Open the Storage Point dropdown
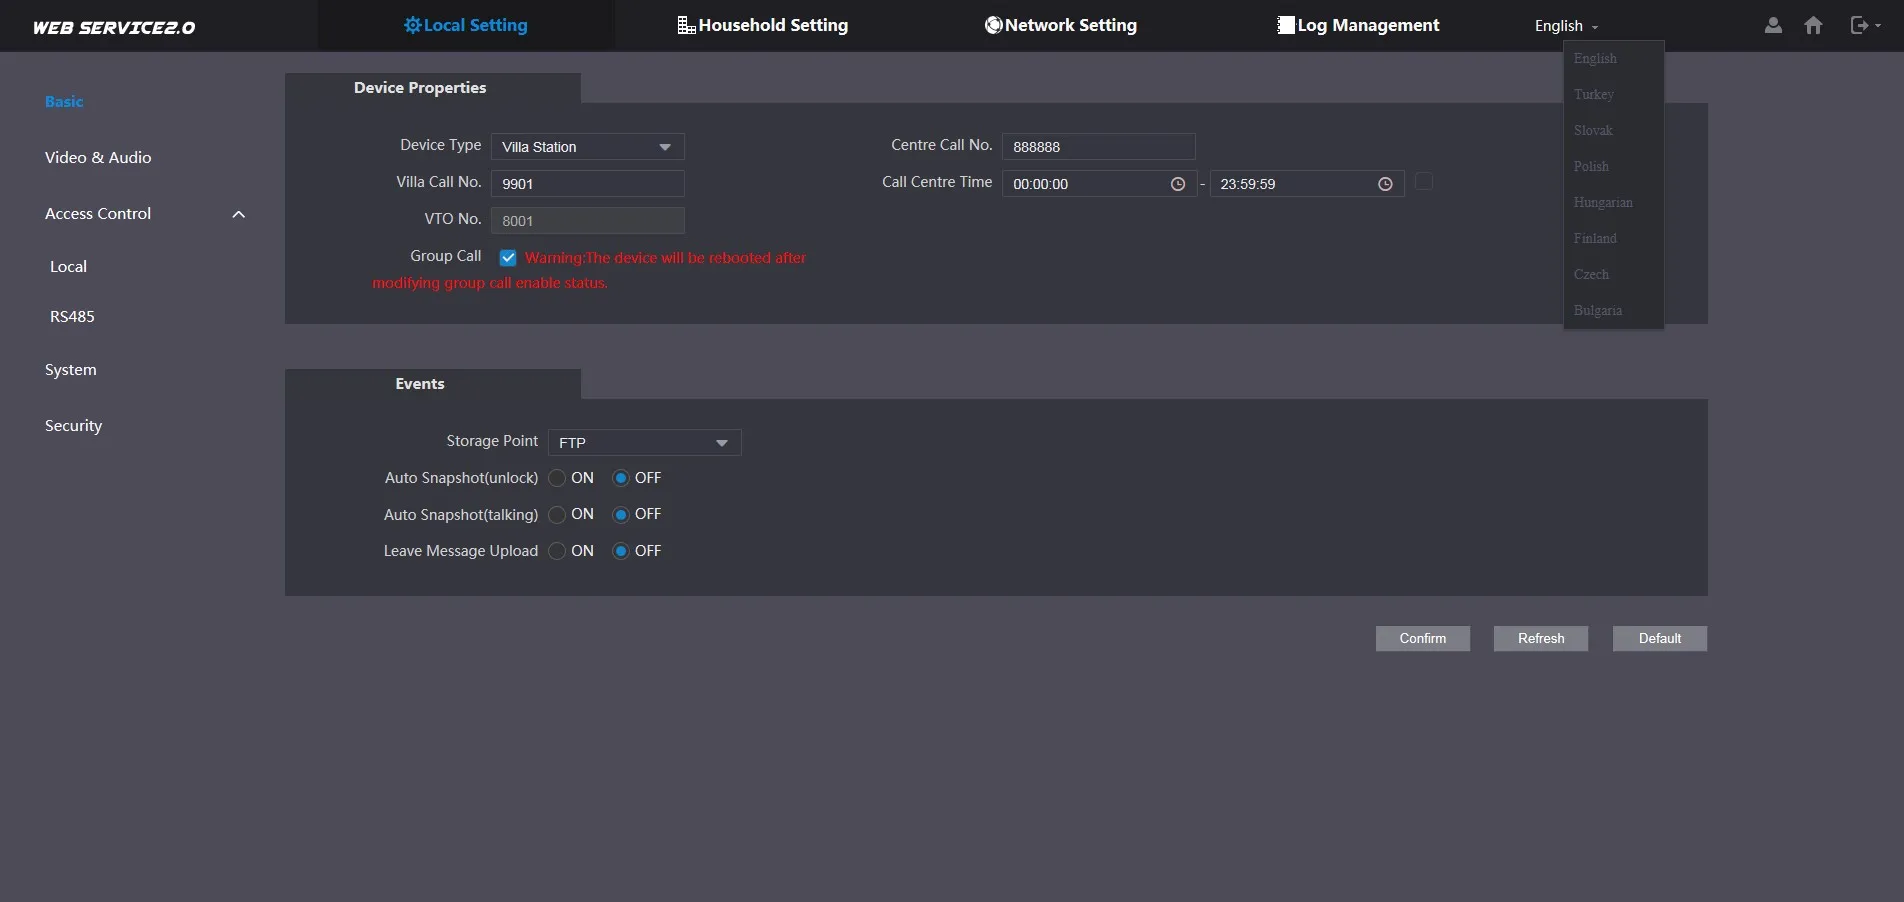The width and height of the screenshot is (1904, 902). tap(645, 443)
